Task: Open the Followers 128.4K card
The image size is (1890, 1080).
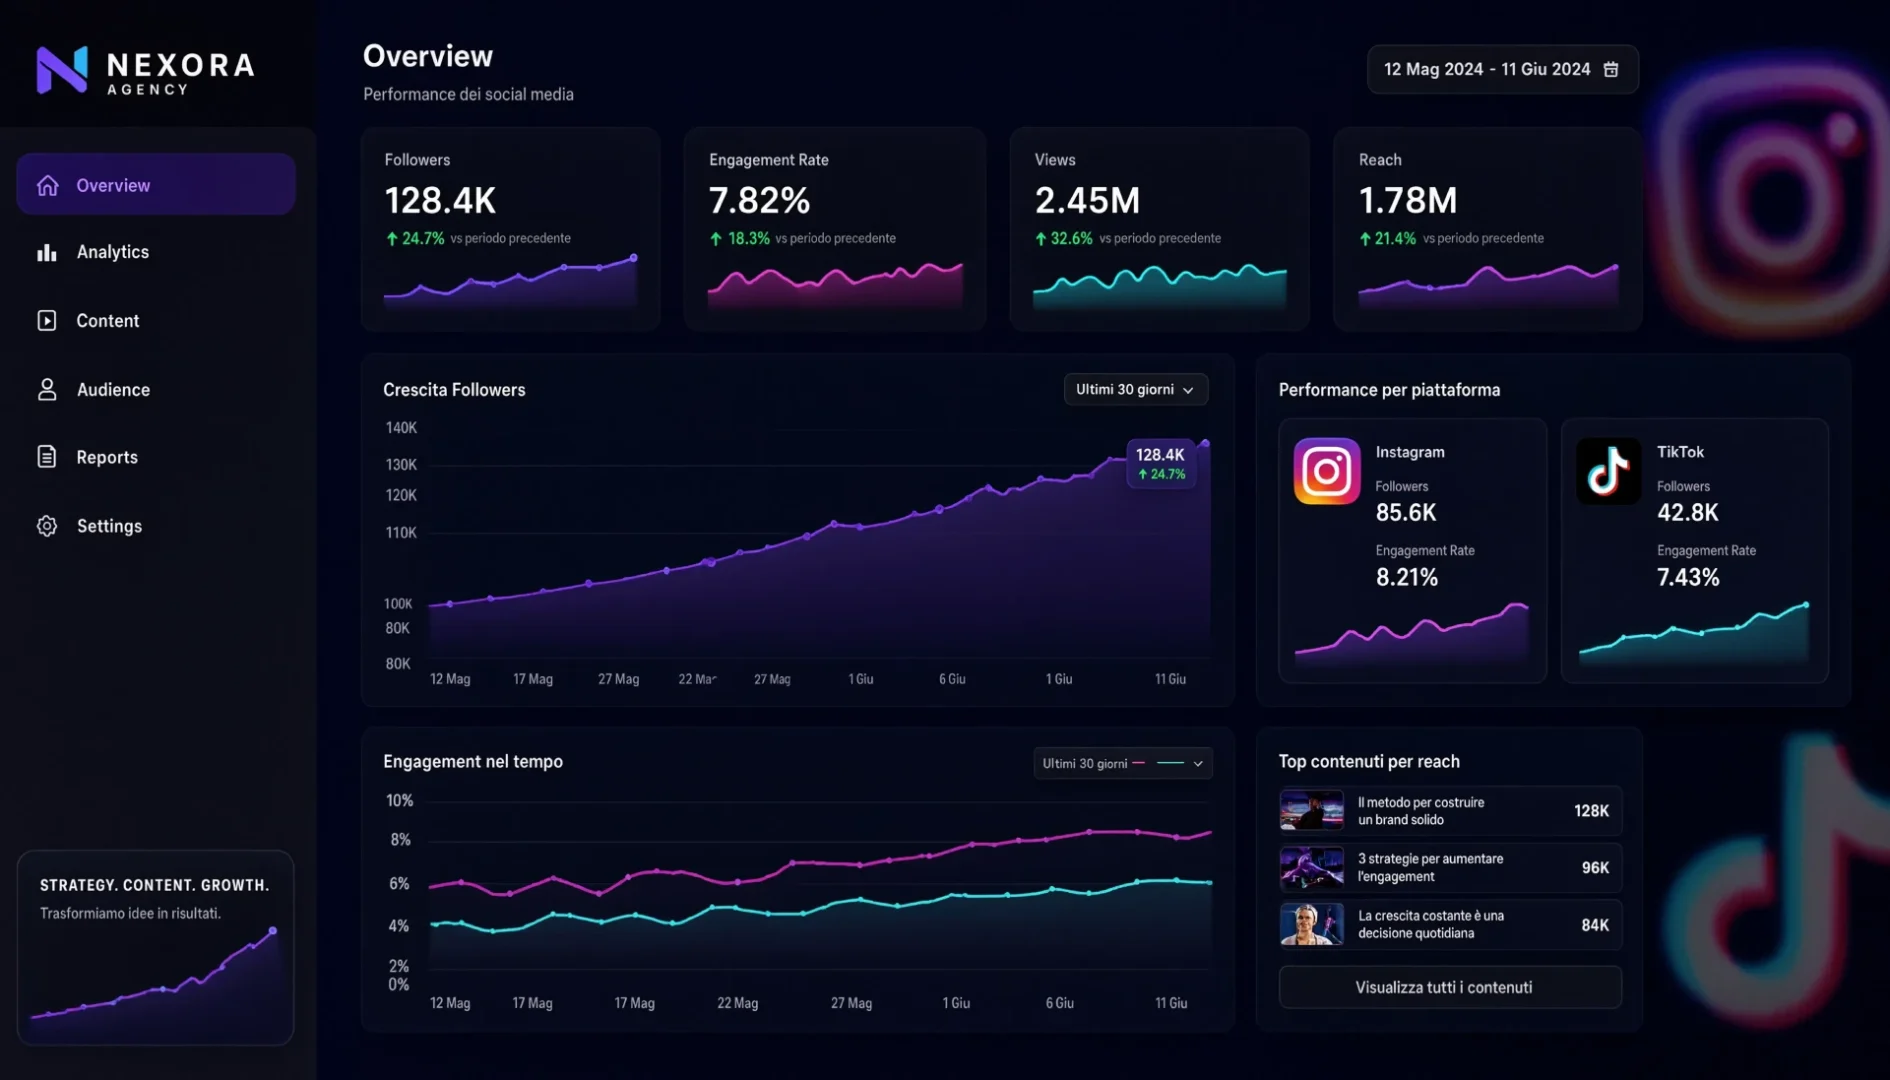Action: click(x=510, y=229)
